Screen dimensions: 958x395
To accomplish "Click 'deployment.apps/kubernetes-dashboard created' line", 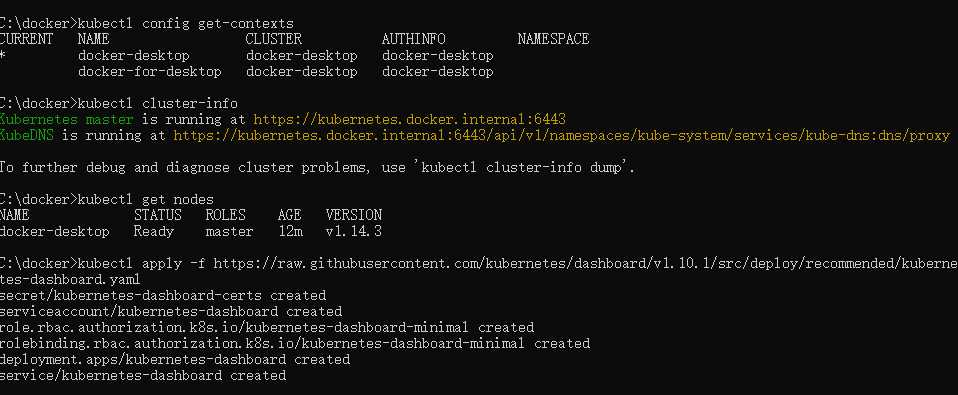I will tap(175, 359).
